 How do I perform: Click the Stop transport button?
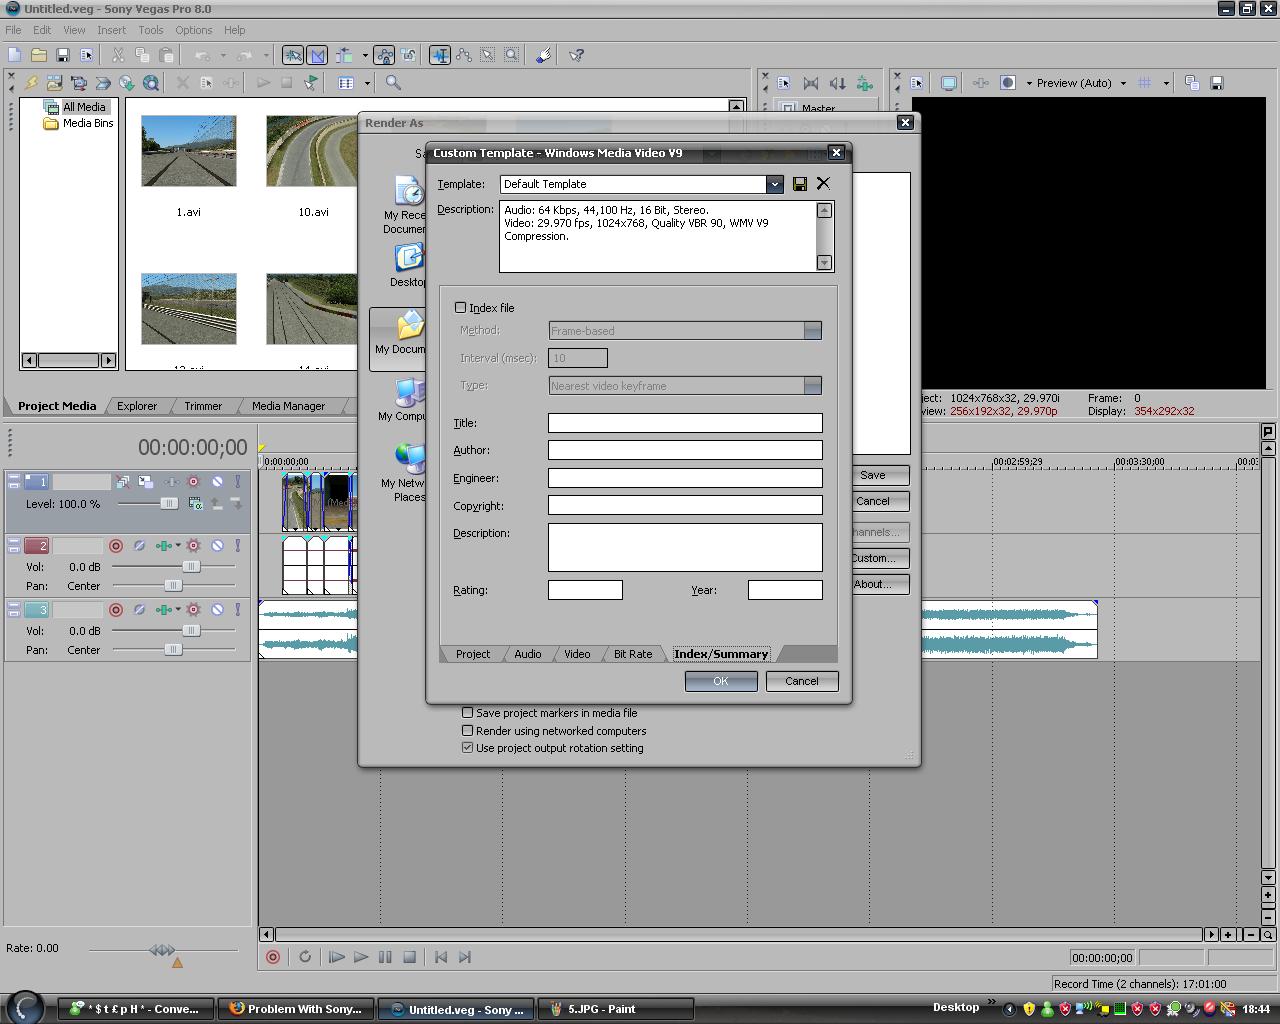(409, 957)
